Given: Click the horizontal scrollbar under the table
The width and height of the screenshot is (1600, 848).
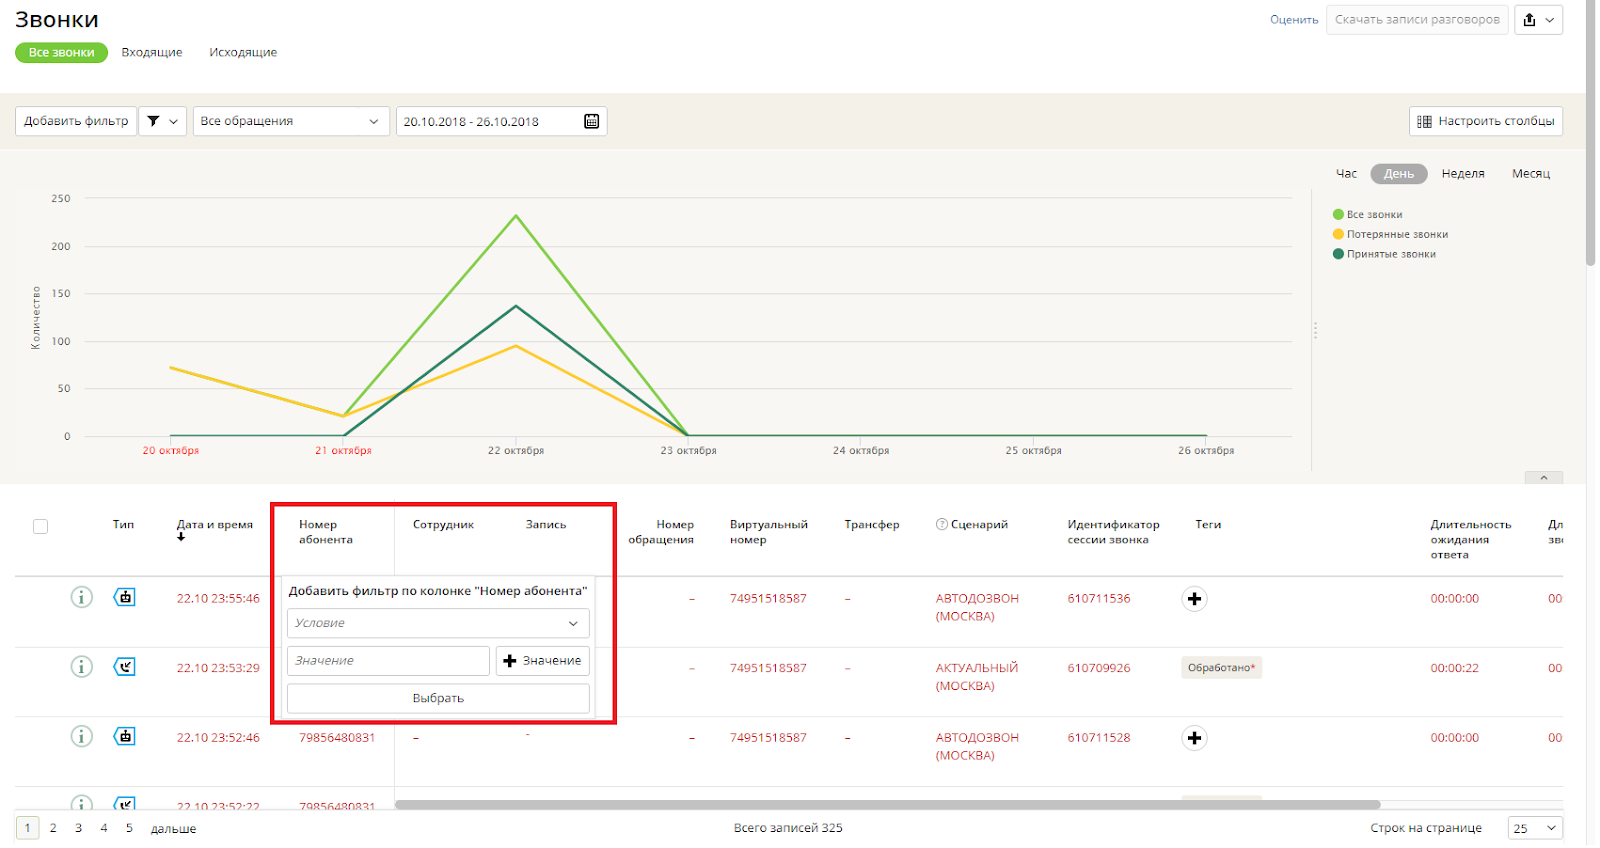Looking at the screenshot, I should pos(887,804).
